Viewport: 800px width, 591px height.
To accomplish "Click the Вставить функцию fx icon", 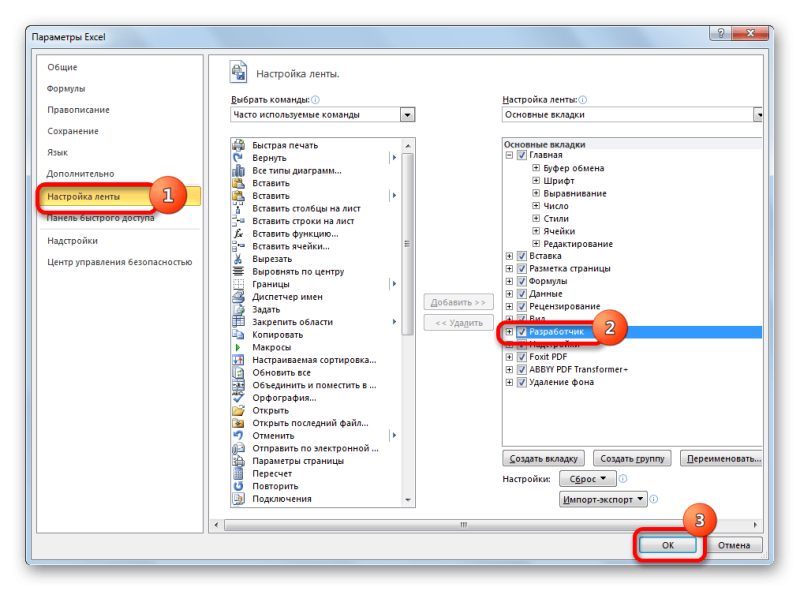I will (238, 234).
